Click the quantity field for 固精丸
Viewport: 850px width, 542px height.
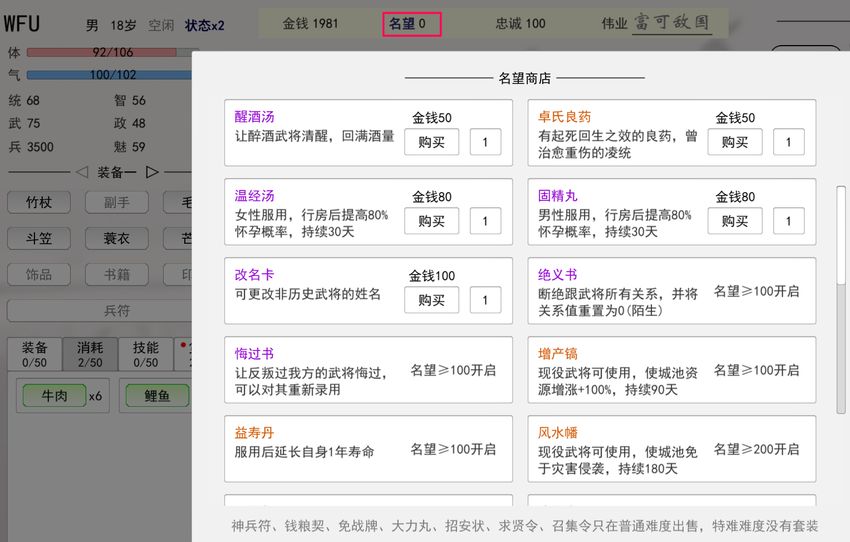[788, 221]
